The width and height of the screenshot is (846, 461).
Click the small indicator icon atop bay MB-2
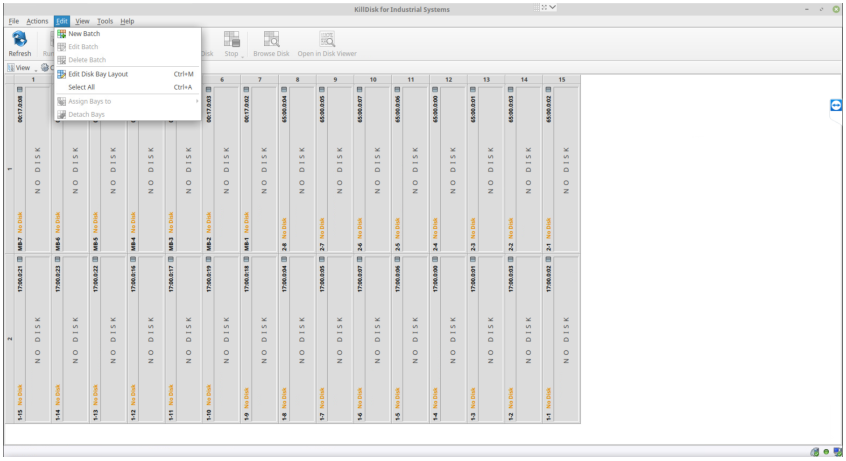click(209, 90)
